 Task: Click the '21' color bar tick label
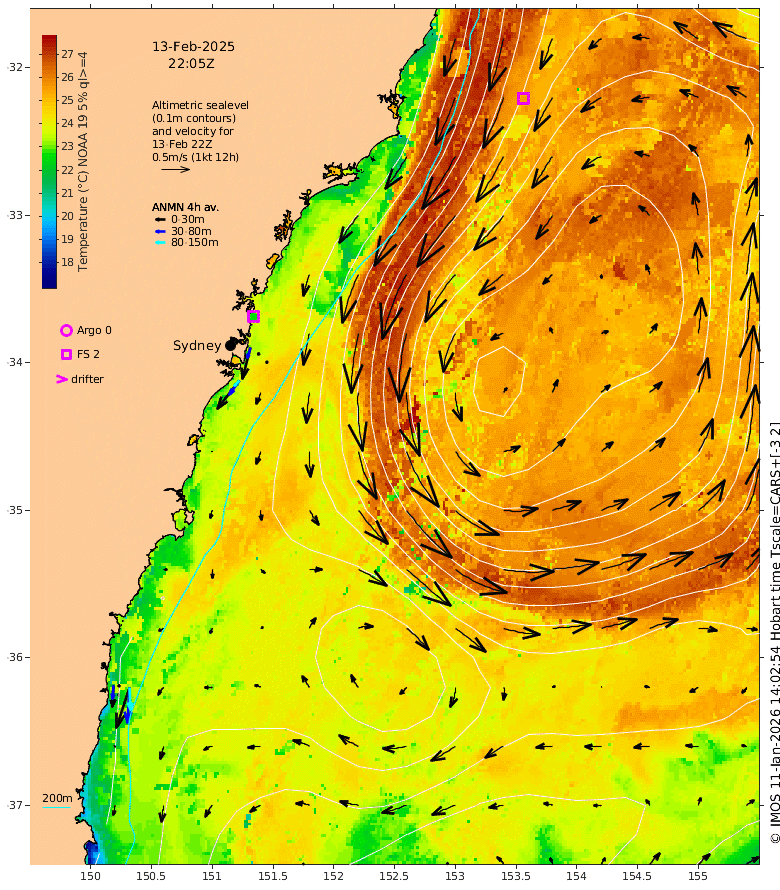pyautogui.click(x=68, y=193)
